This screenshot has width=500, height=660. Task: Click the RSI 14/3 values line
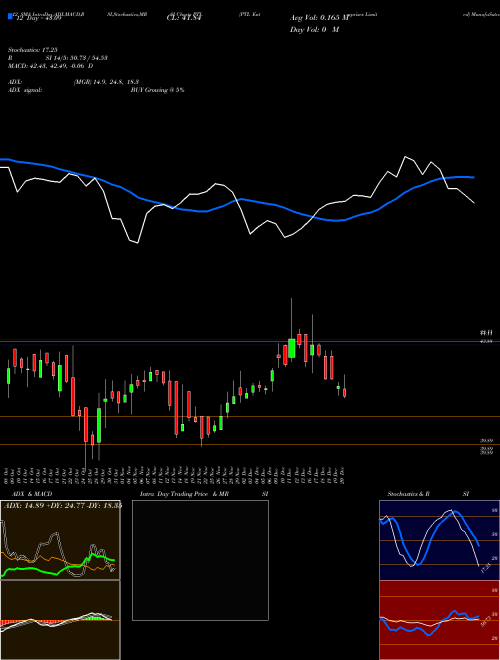58,58
